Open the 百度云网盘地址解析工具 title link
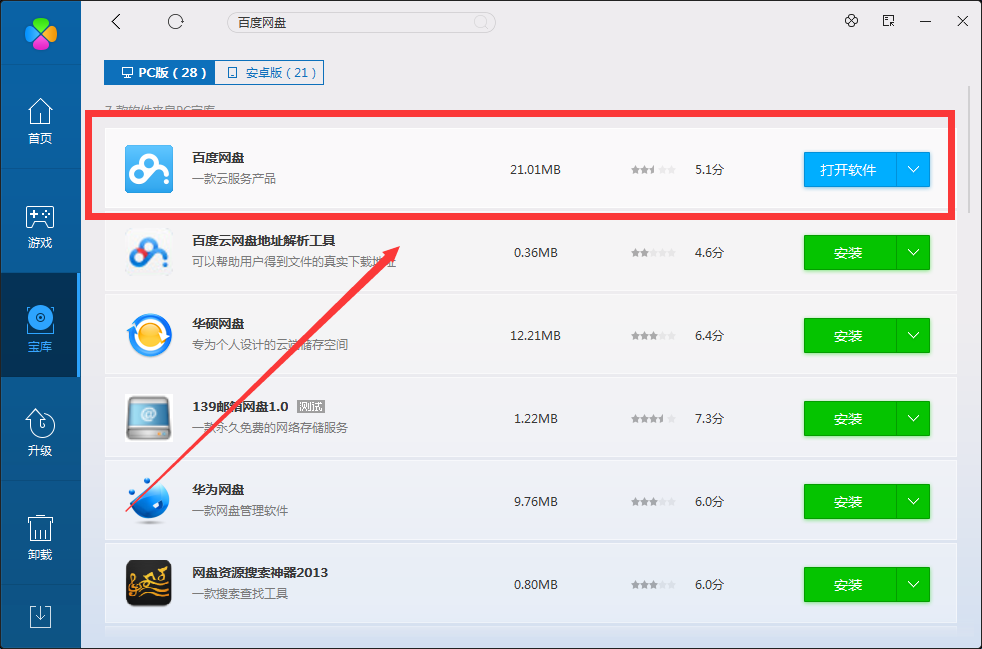Image resolution: width=982 pixels, height=649 pixels. click(x=263, y=241)
